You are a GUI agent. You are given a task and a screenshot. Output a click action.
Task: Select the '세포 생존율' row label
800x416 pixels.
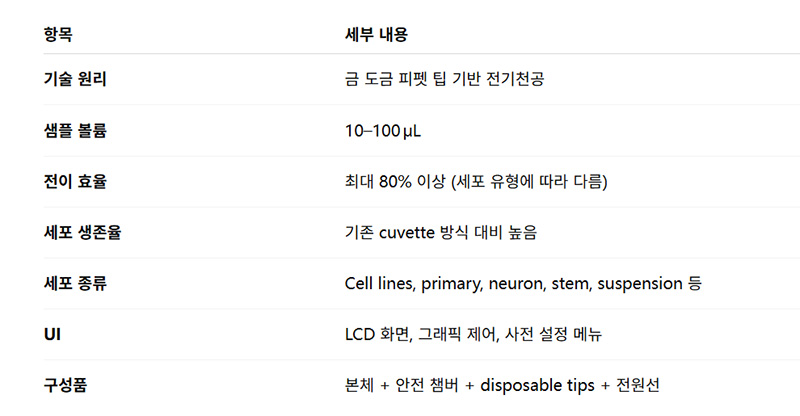pyautogui.click(x=82, y=232)
